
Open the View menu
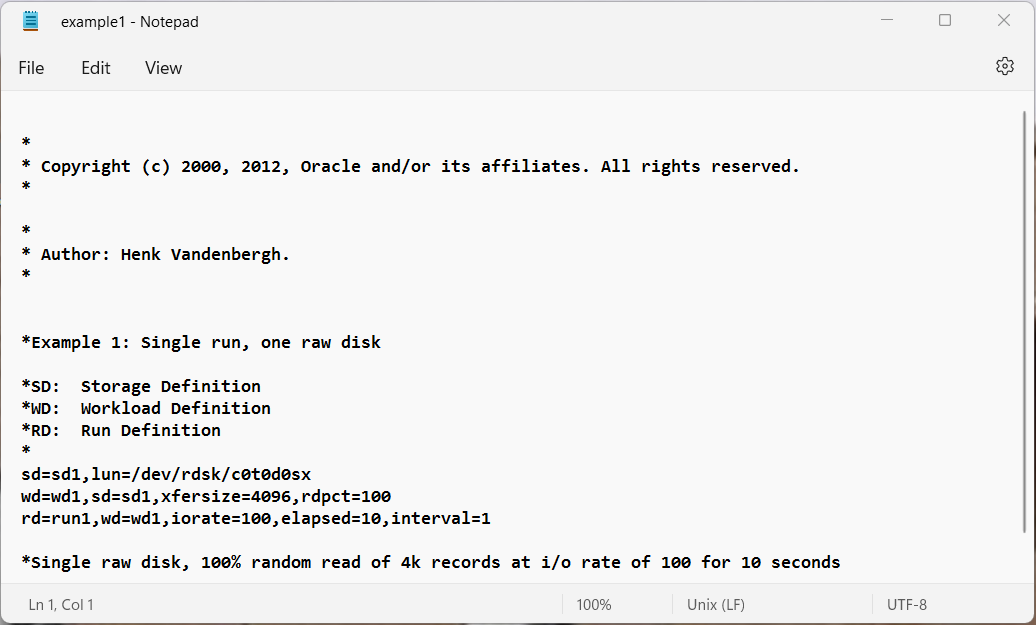[163, 68]
